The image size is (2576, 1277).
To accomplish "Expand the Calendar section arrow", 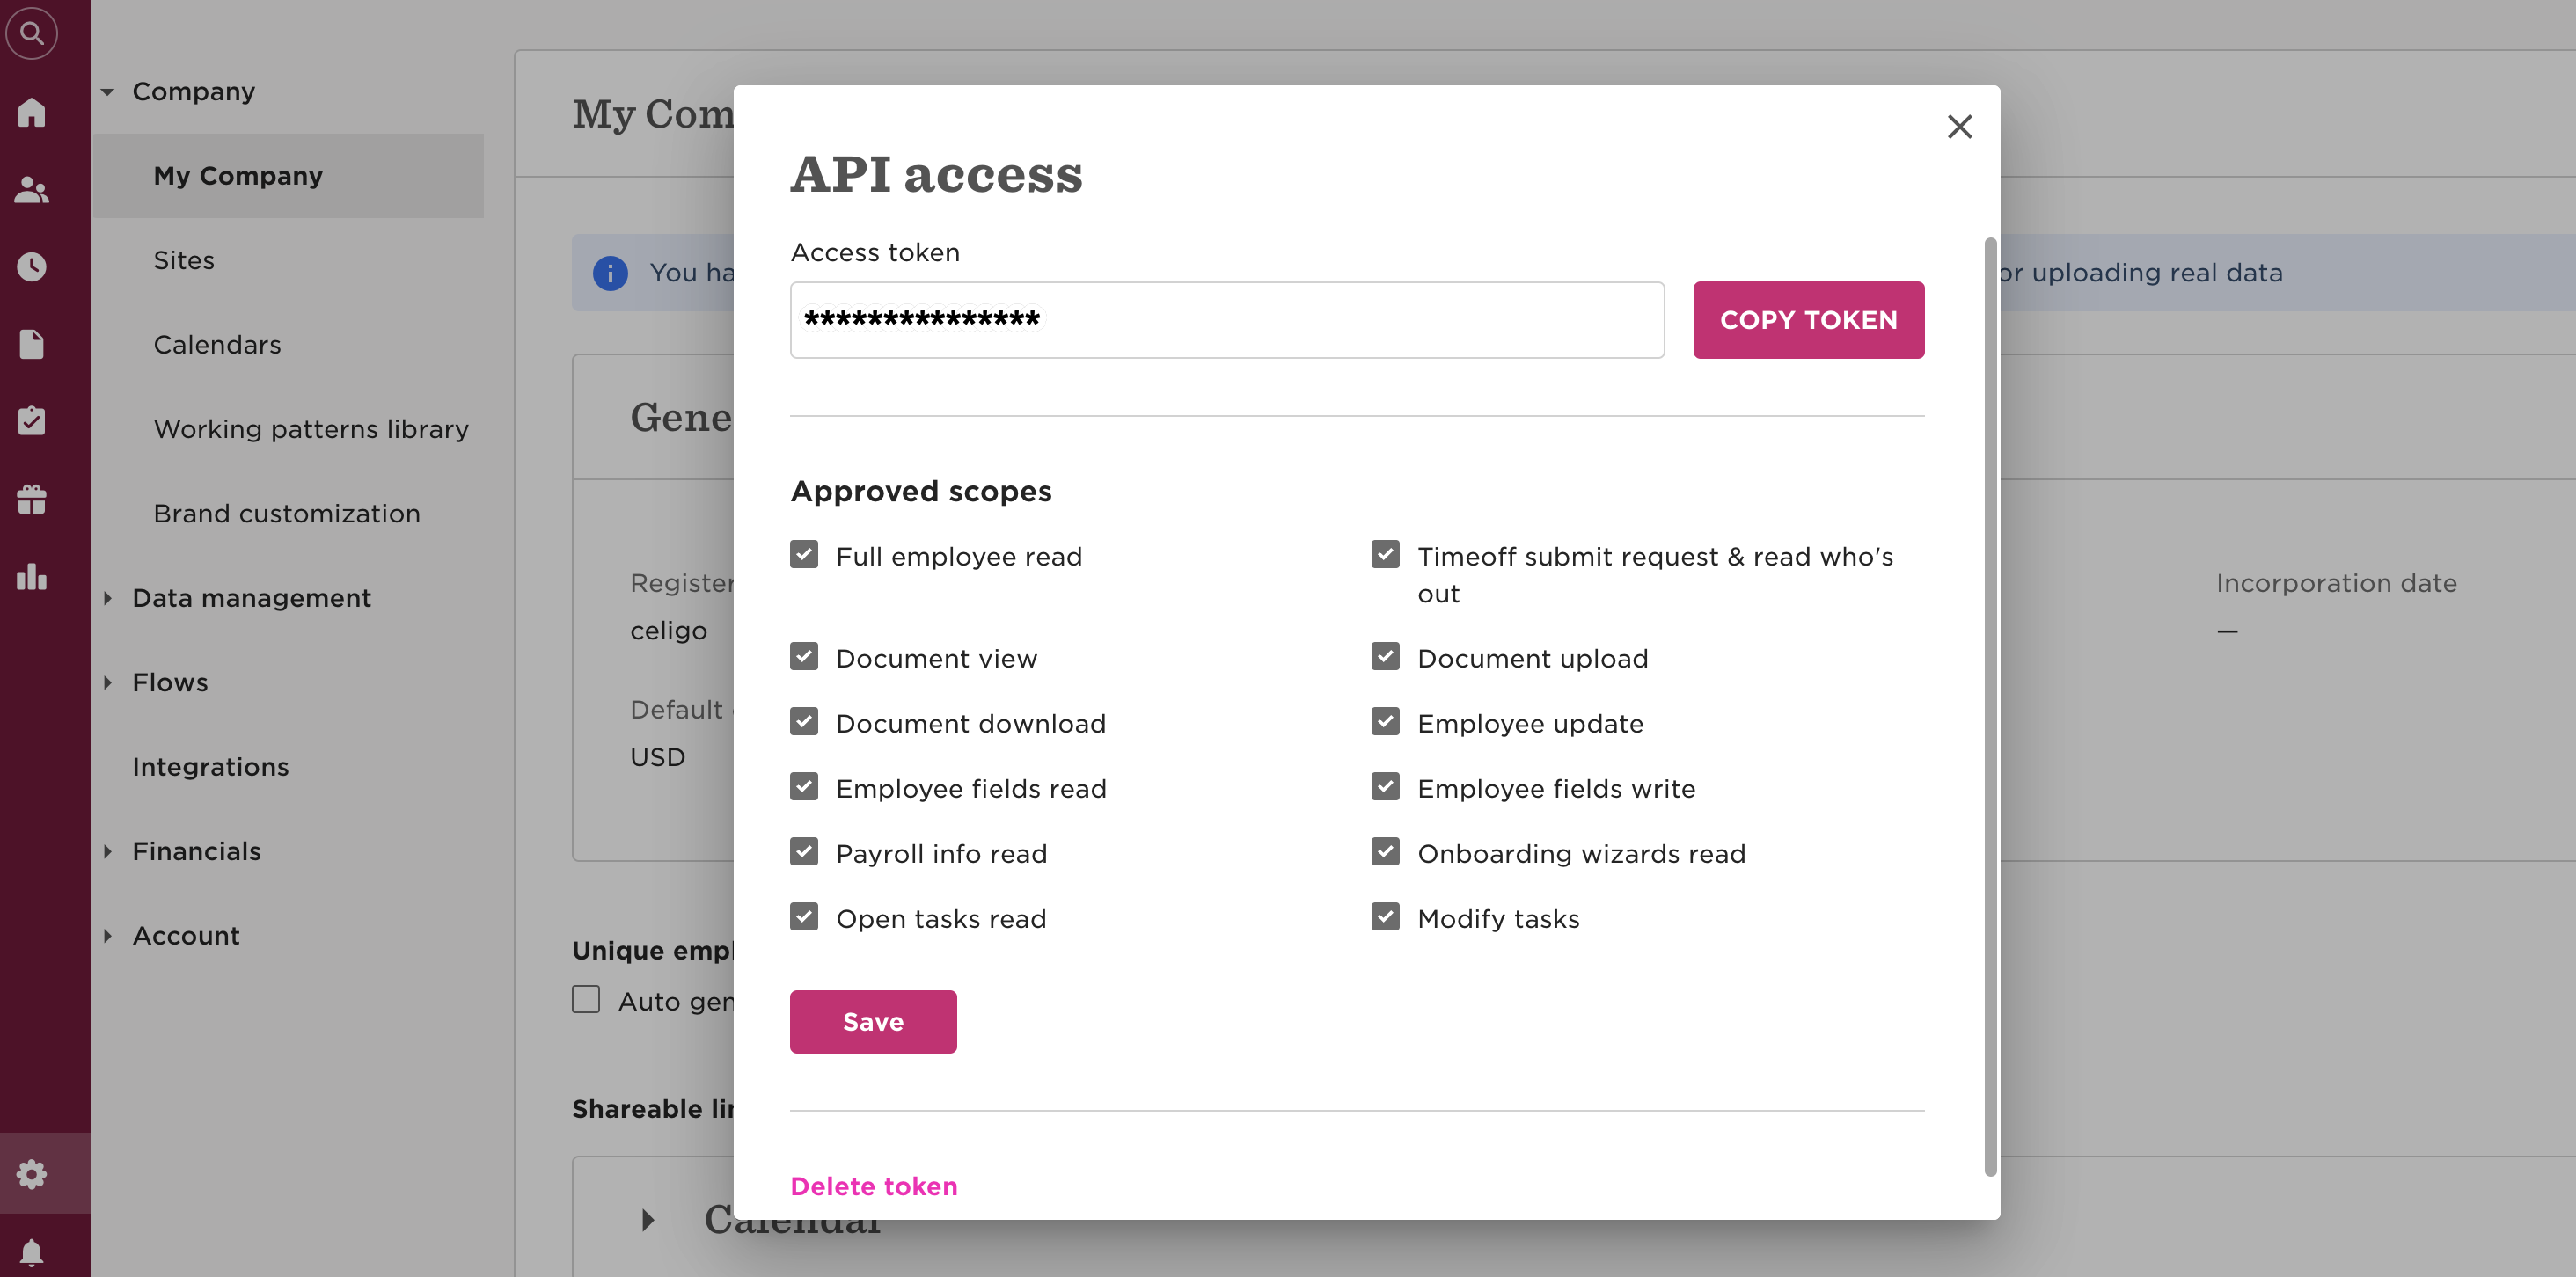I will tap(648, 1219).
